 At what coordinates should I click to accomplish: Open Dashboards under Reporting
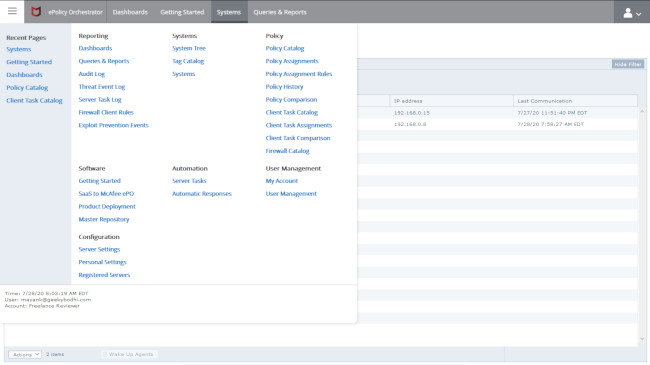[95, 48]
